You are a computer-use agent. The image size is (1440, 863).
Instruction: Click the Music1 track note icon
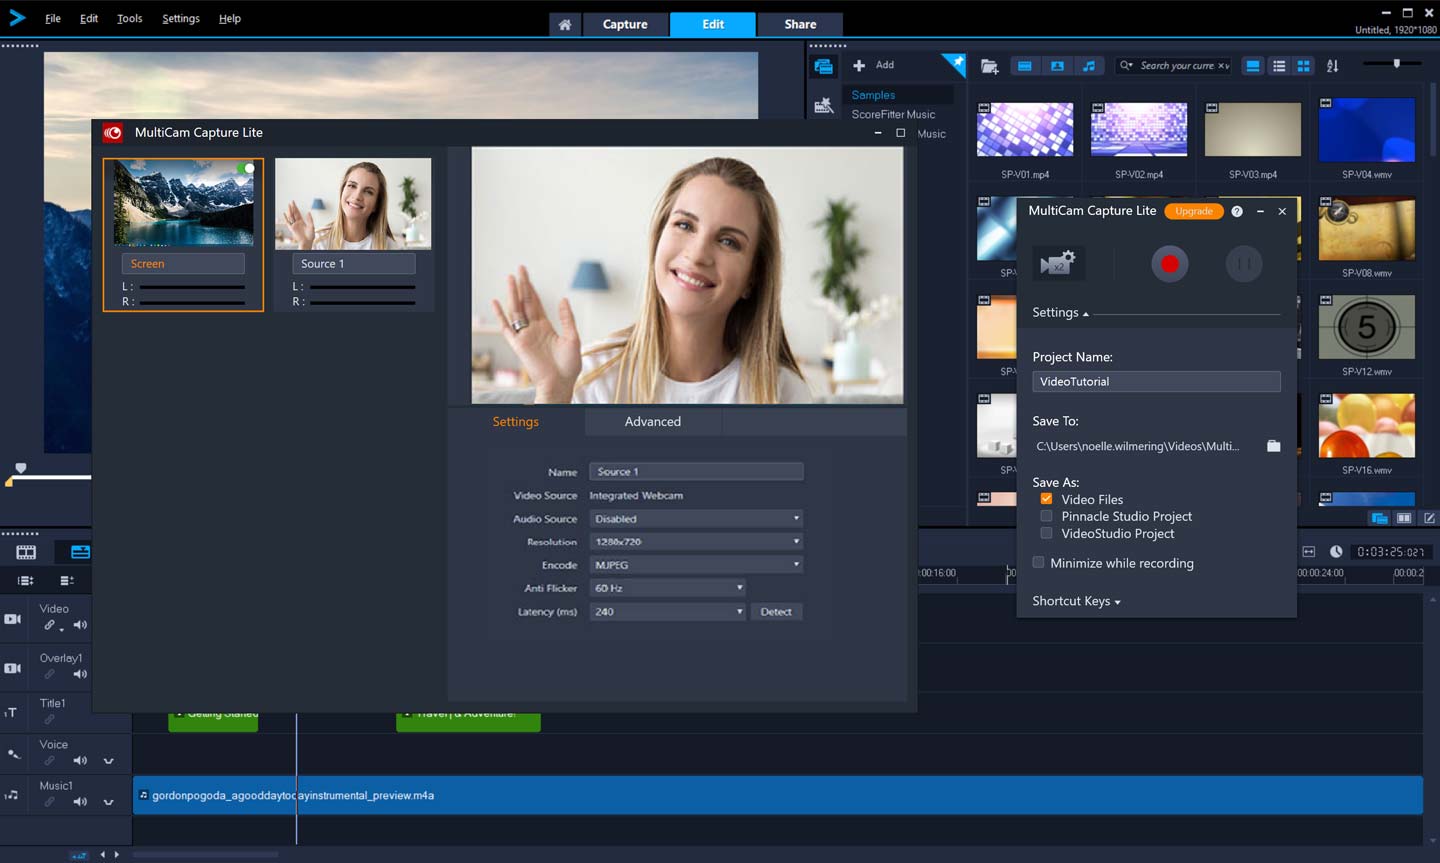pyautogui.click(x=12, y=795)
